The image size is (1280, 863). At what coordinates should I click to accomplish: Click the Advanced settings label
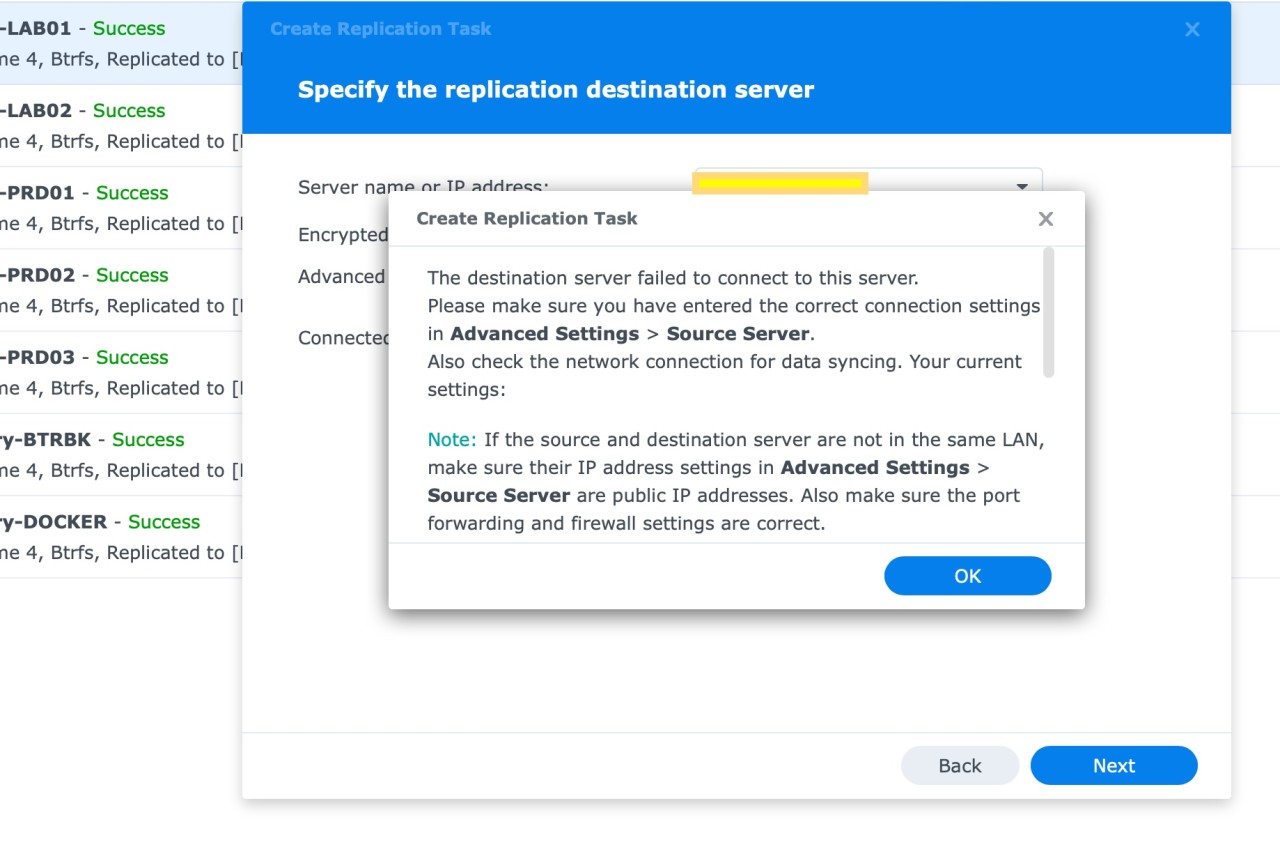point(340,277)
